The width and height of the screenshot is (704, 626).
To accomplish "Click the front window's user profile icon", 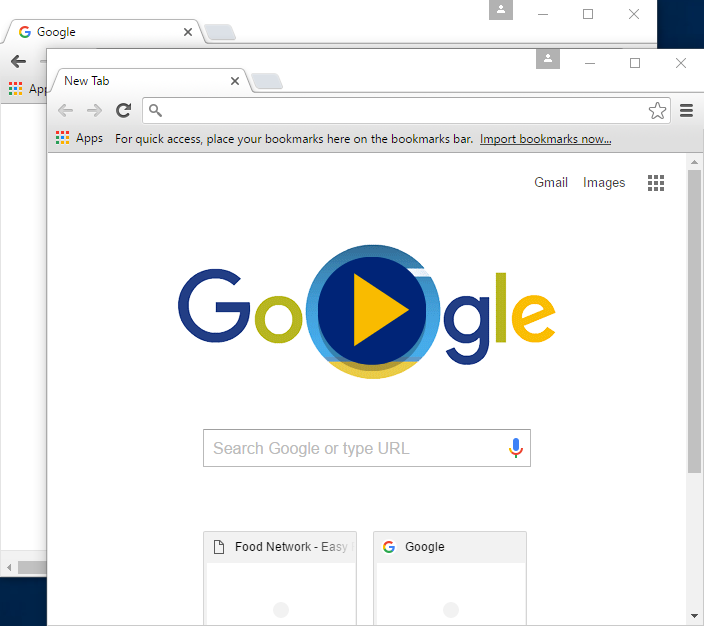I will tap(547, 59).
